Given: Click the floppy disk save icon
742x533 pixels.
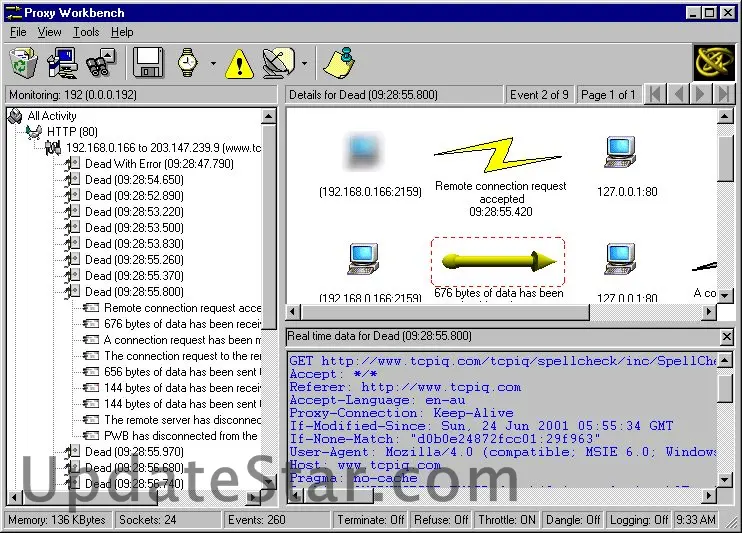Looking at the screenshot, I should pyautogui.click(x=148, y=62).
